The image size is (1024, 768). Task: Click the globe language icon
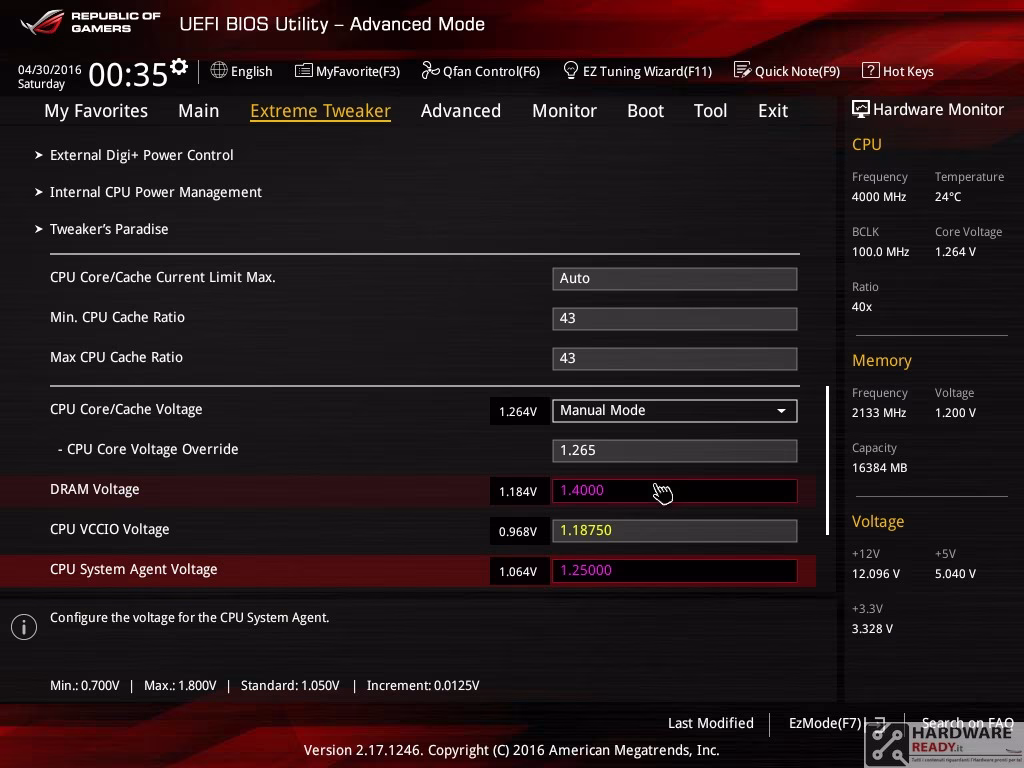click(x=219, y=70)
